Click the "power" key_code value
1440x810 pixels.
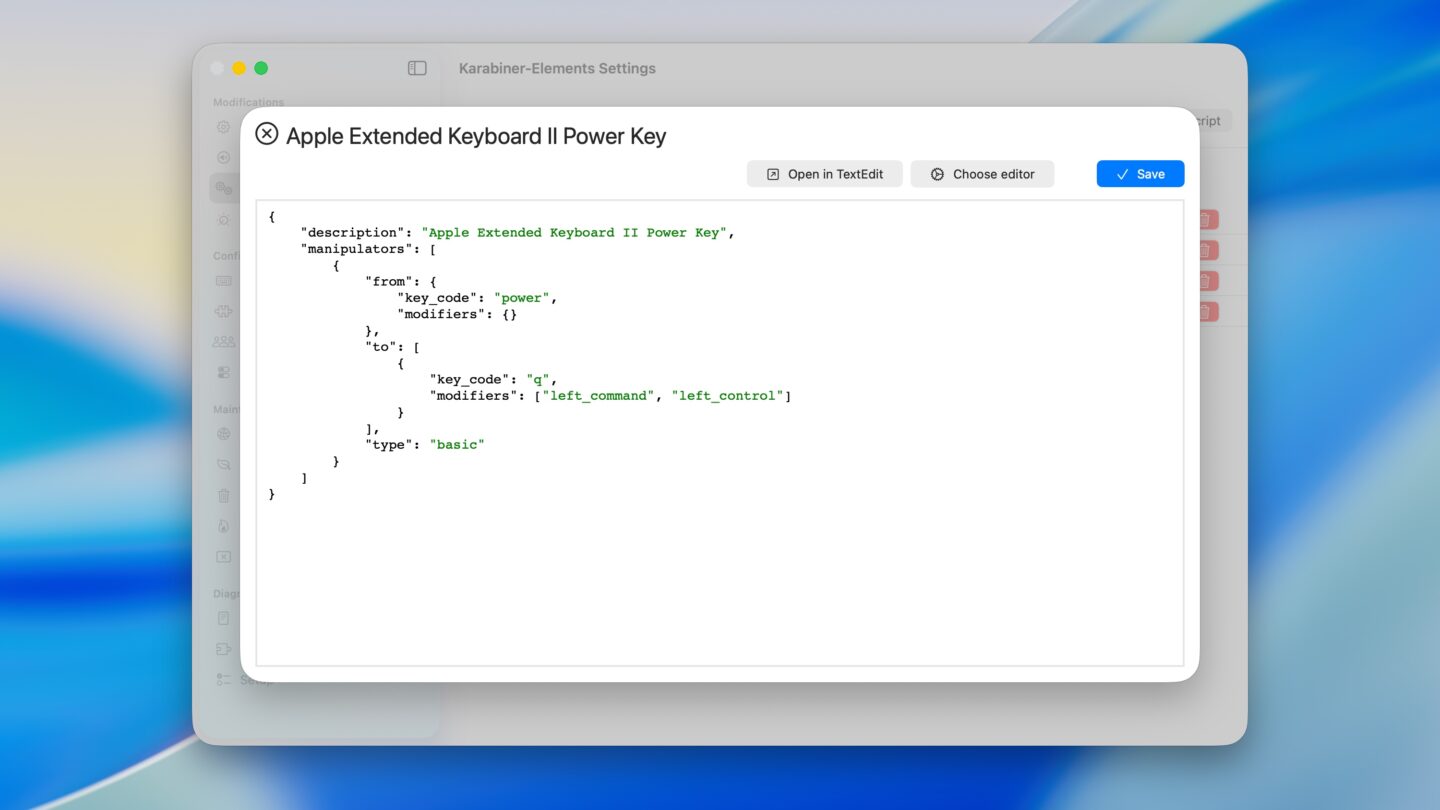521,298
